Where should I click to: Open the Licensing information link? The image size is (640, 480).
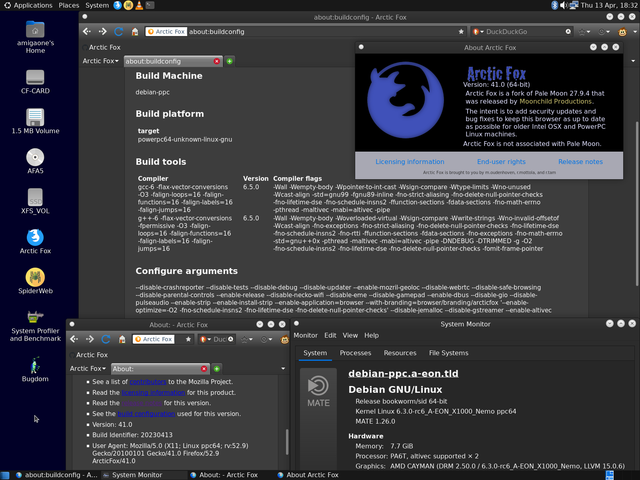pyautogui.click(x=410, y=162)
